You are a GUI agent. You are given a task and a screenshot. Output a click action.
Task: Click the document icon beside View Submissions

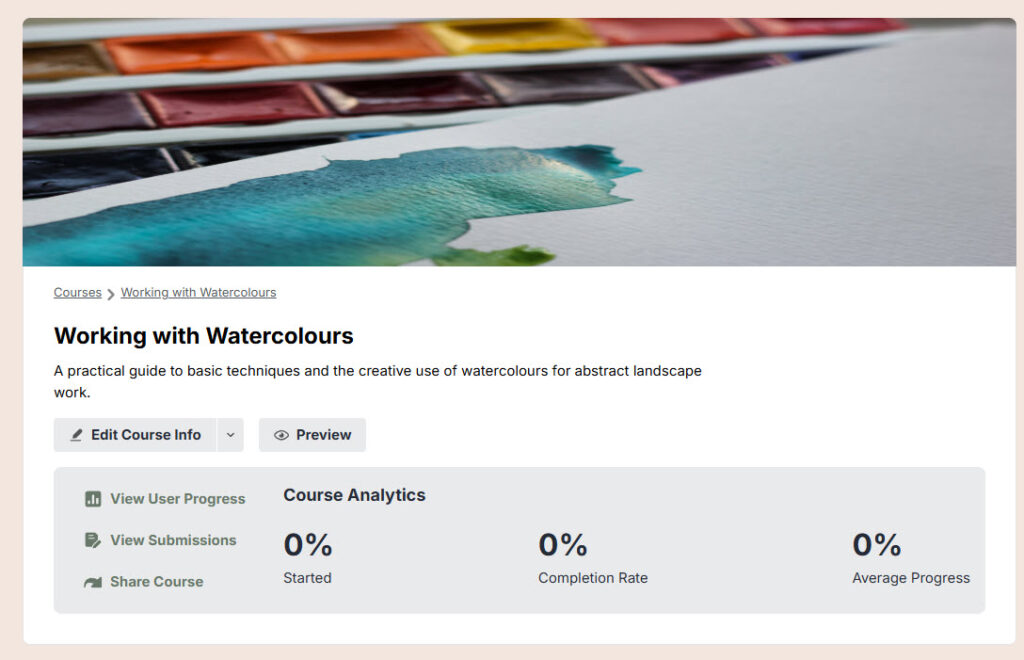coord(93,540)
